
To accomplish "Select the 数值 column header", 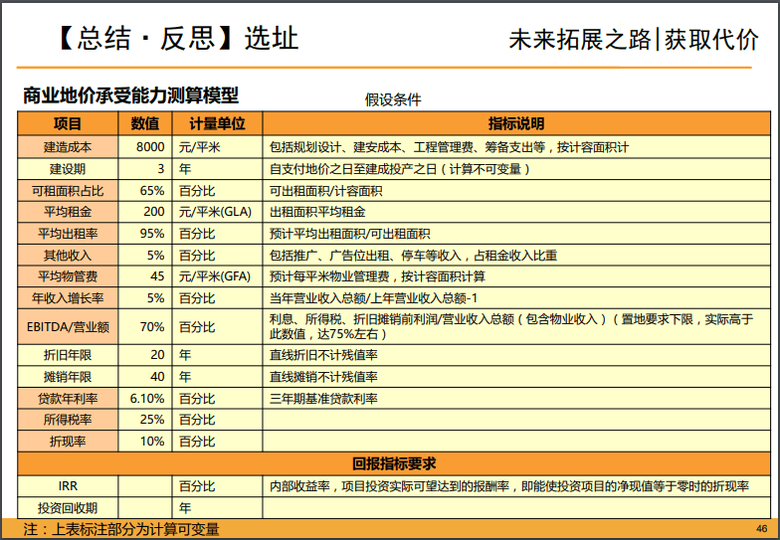I will pos(145,124).
